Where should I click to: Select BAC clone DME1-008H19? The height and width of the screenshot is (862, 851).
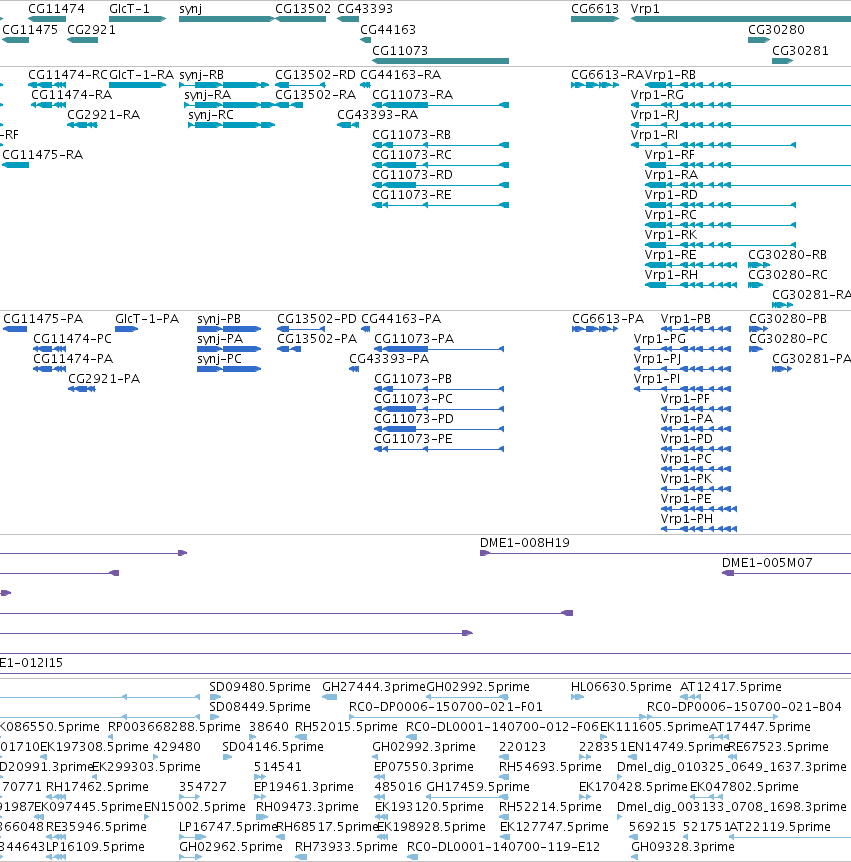click(524, 543)
